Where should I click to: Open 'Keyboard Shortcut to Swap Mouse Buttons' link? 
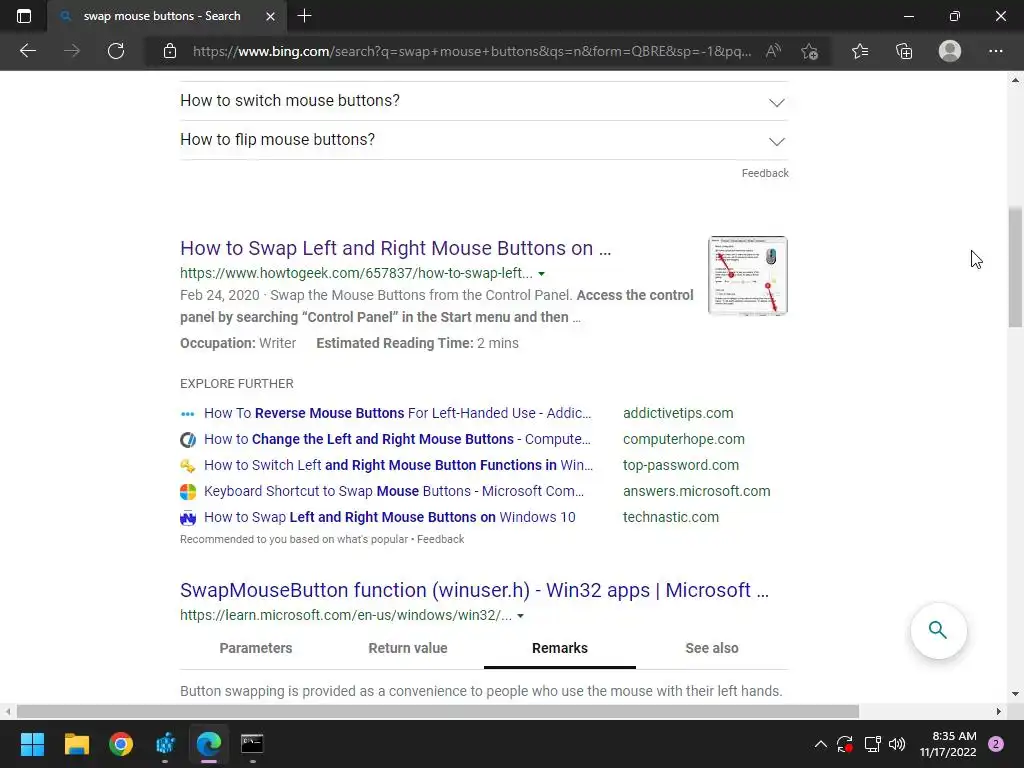tap(394, 491)
